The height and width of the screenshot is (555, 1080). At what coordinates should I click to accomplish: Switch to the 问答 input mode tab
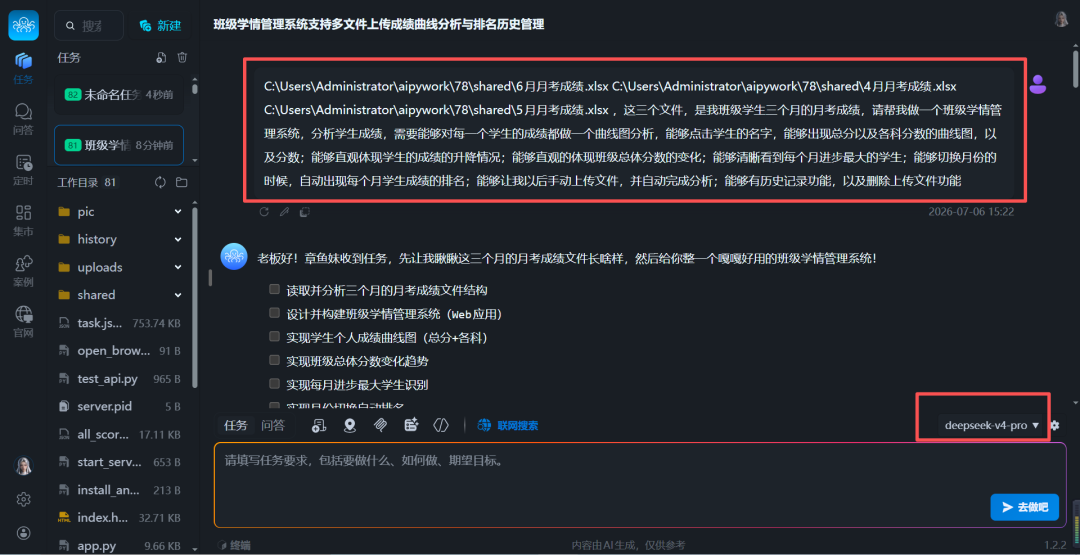point(273,426)
